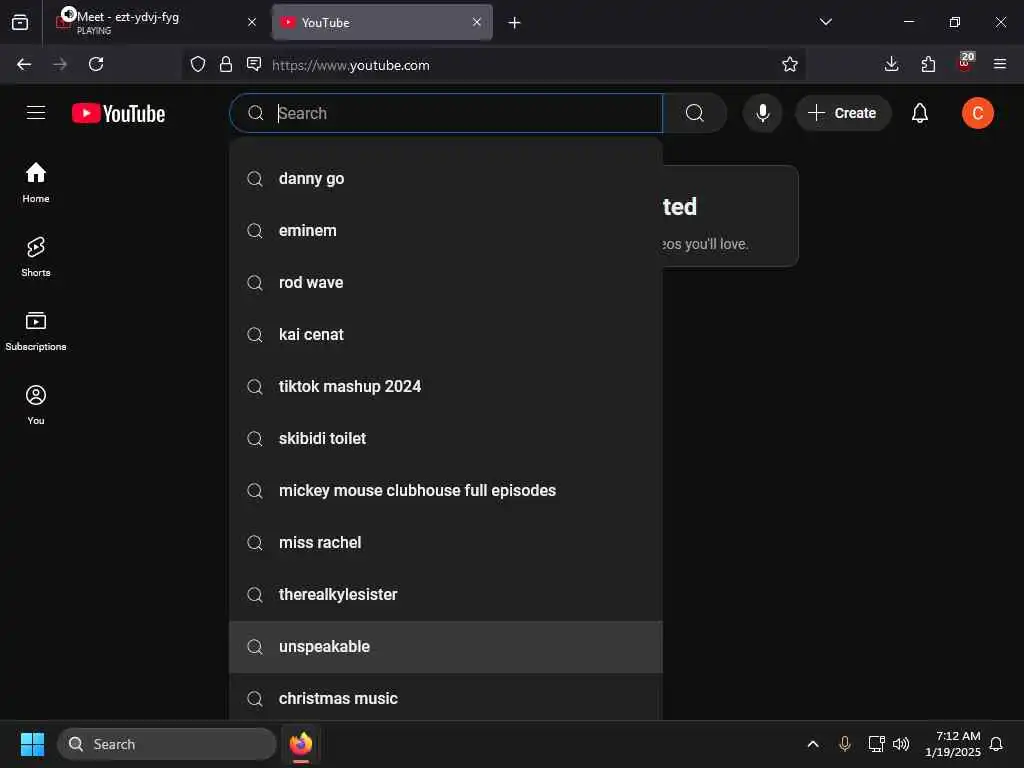Open YouTube notifications bell
Image resolution: width=1024 pixels, height=768 pixels.
[920, 113]
